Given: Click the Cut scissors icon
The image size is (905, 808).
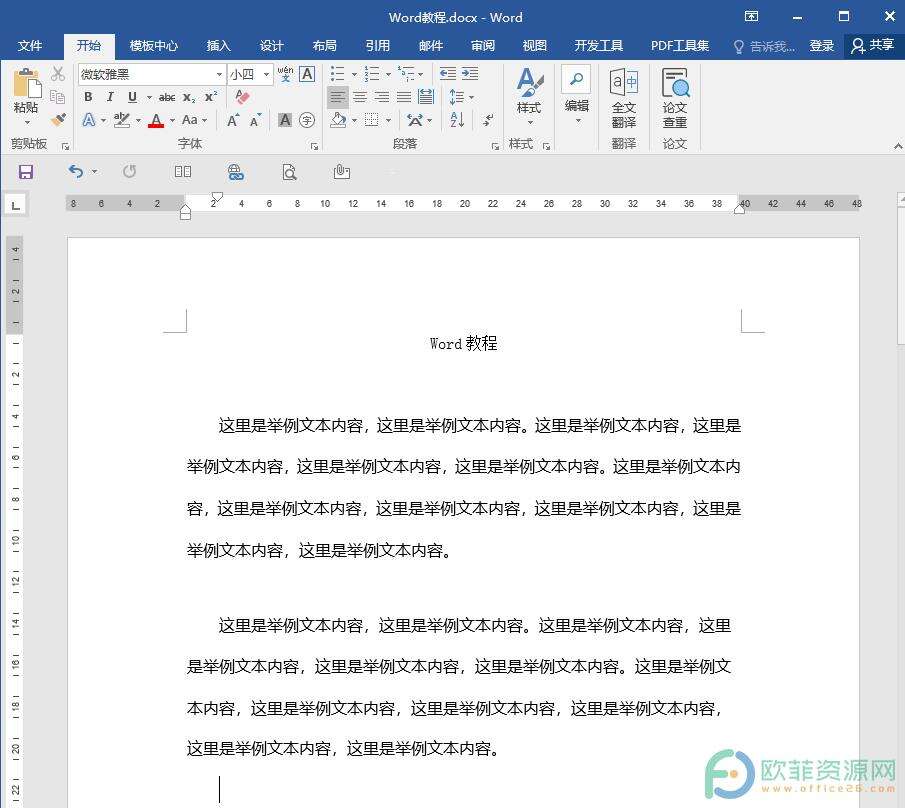Looking at the screenshot, I should [58, 74].
